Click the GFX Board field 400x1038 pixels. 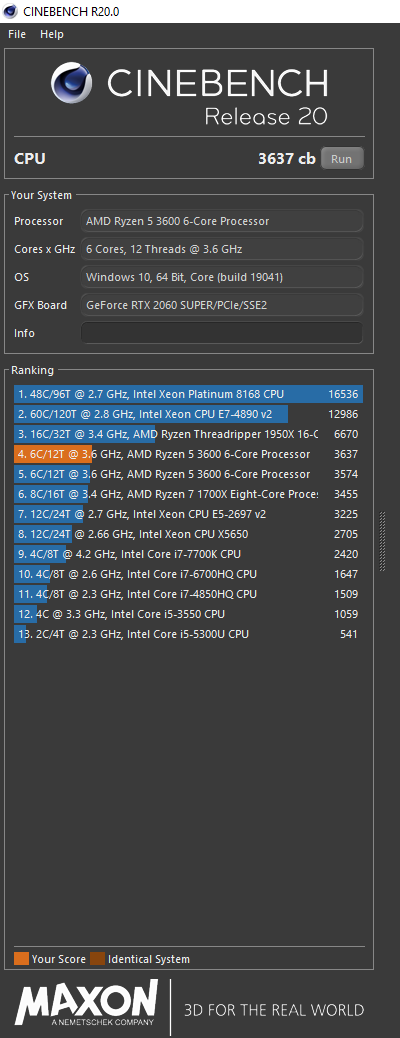[x=222, y=305]
